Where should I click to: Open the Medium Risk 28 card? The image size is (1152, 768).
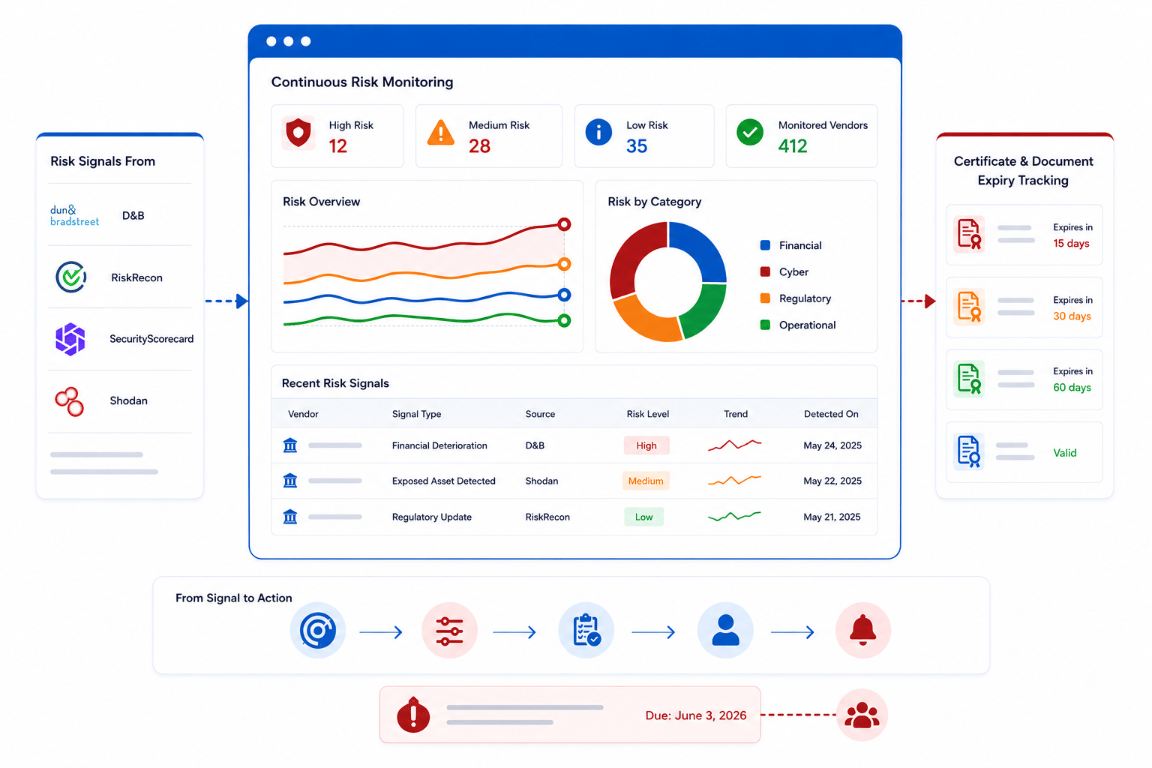489,136
